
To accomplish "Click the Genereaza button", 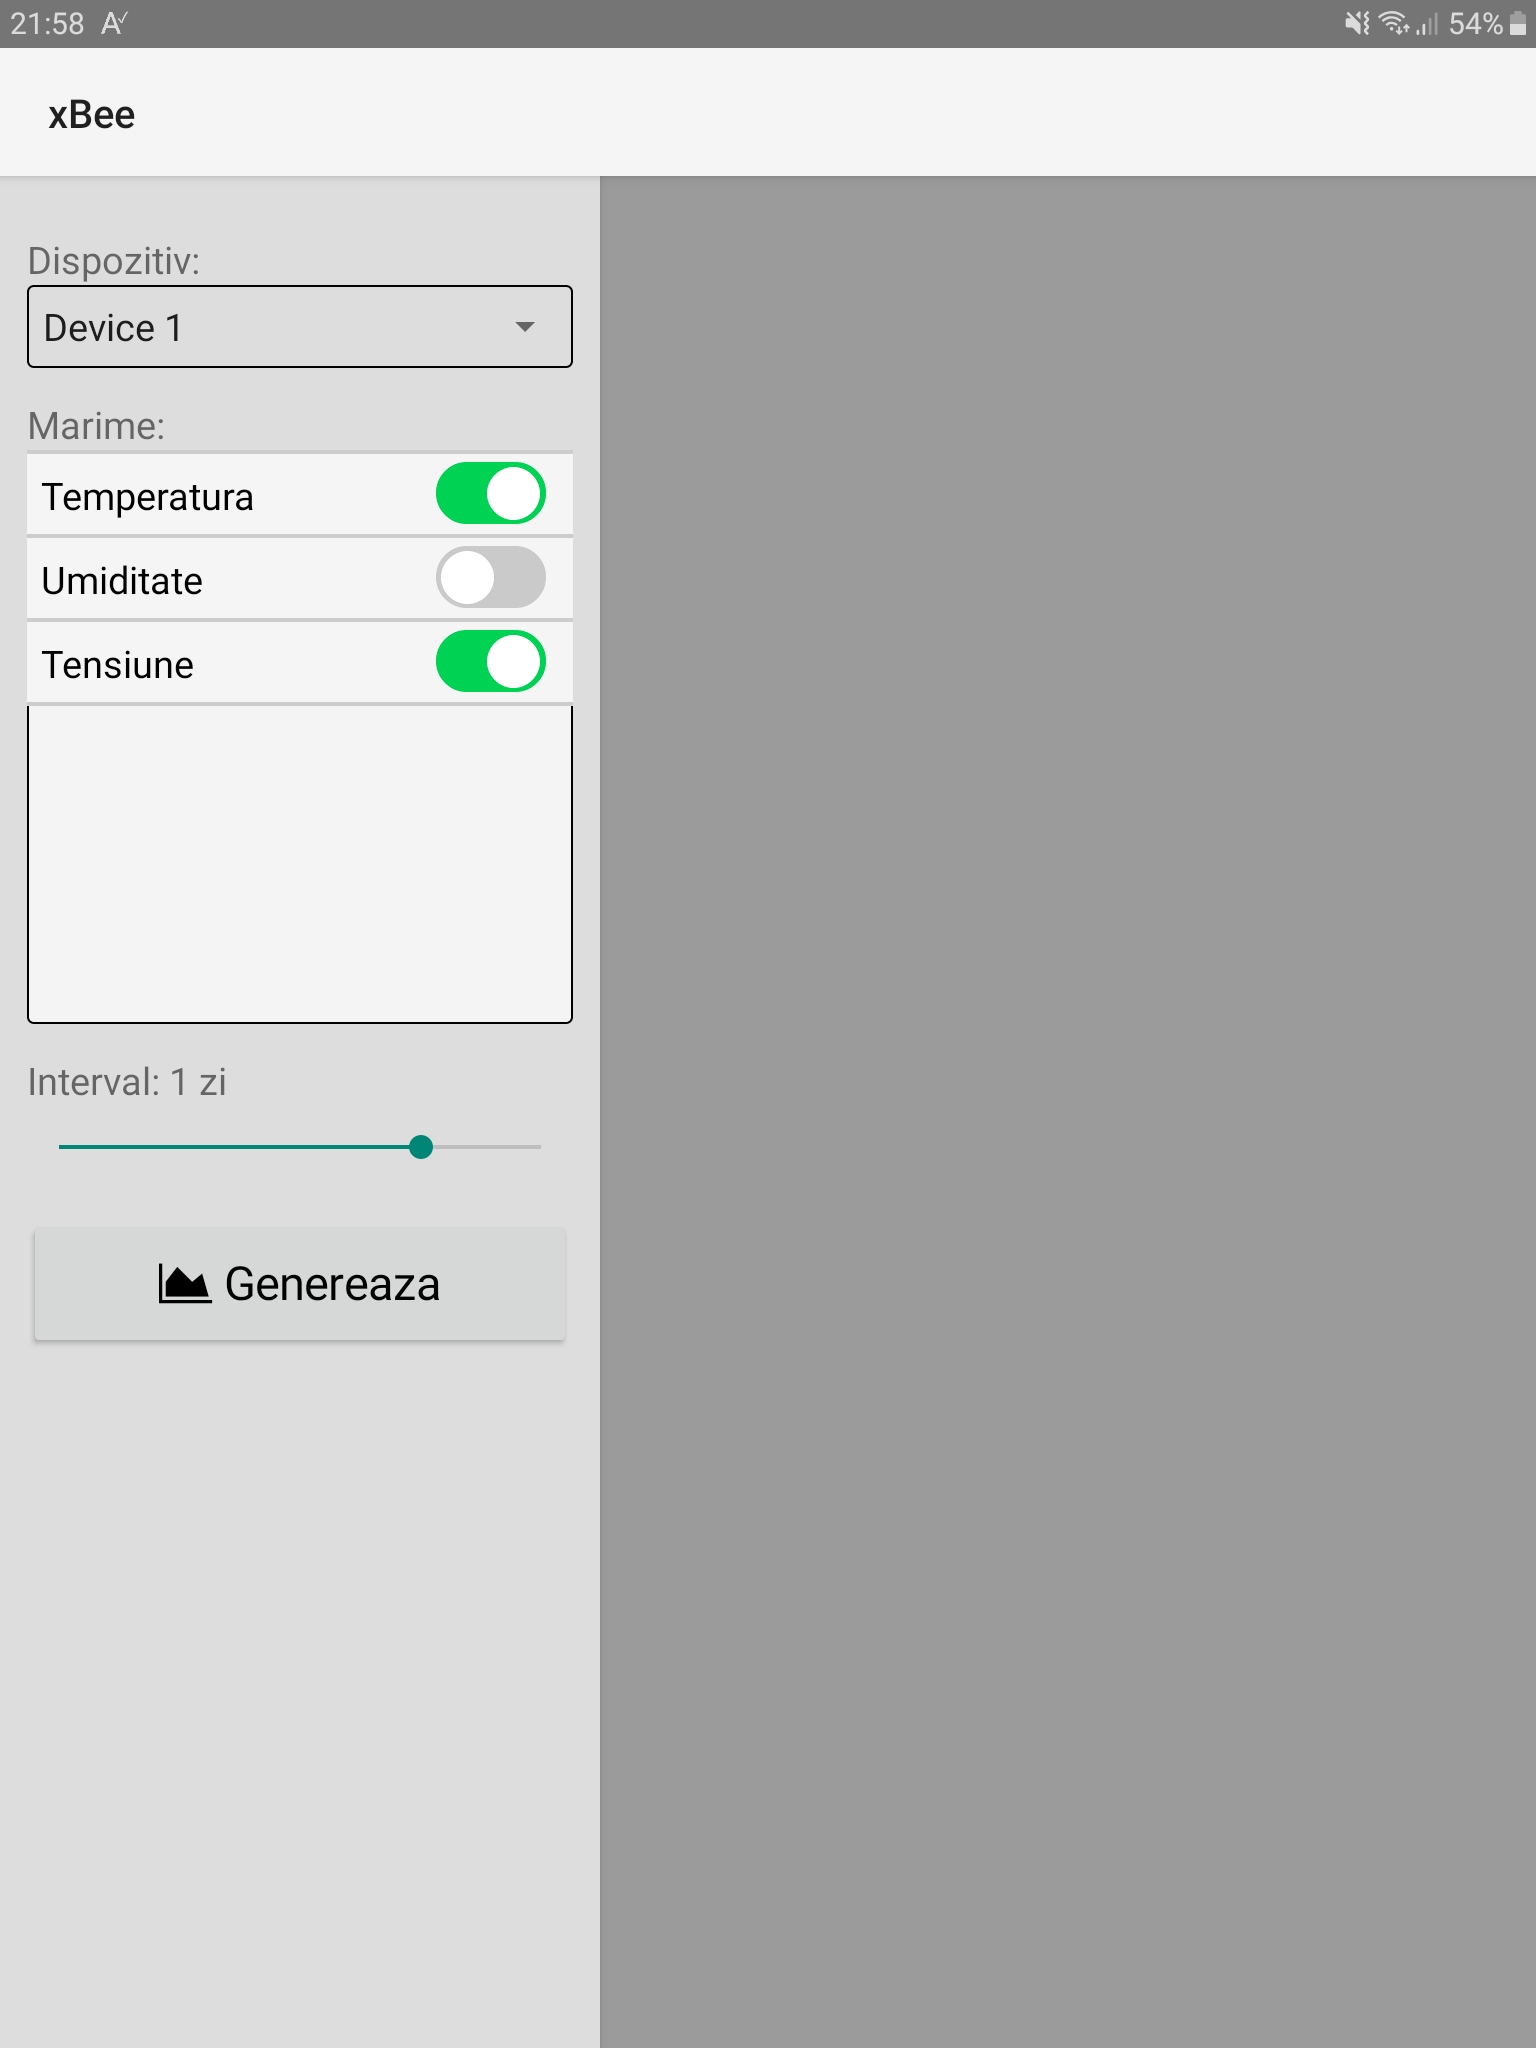I will tap(300, 1284).
